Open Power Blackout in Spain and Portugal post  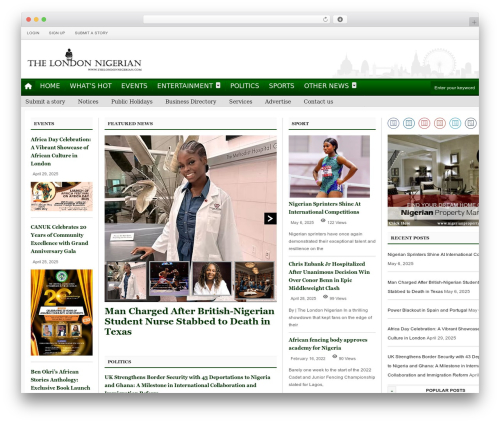(427, 310)
